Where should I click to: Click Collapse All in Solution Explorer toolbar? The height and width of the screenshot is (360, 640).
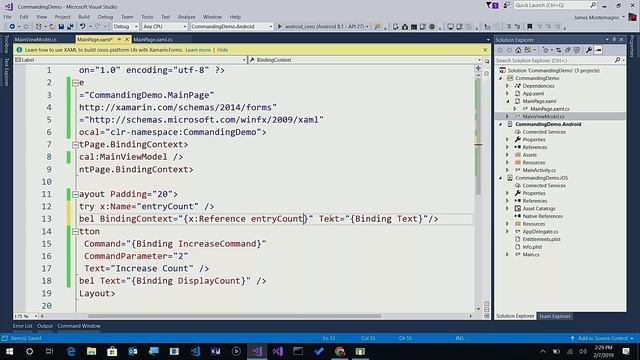click(567, 50)
